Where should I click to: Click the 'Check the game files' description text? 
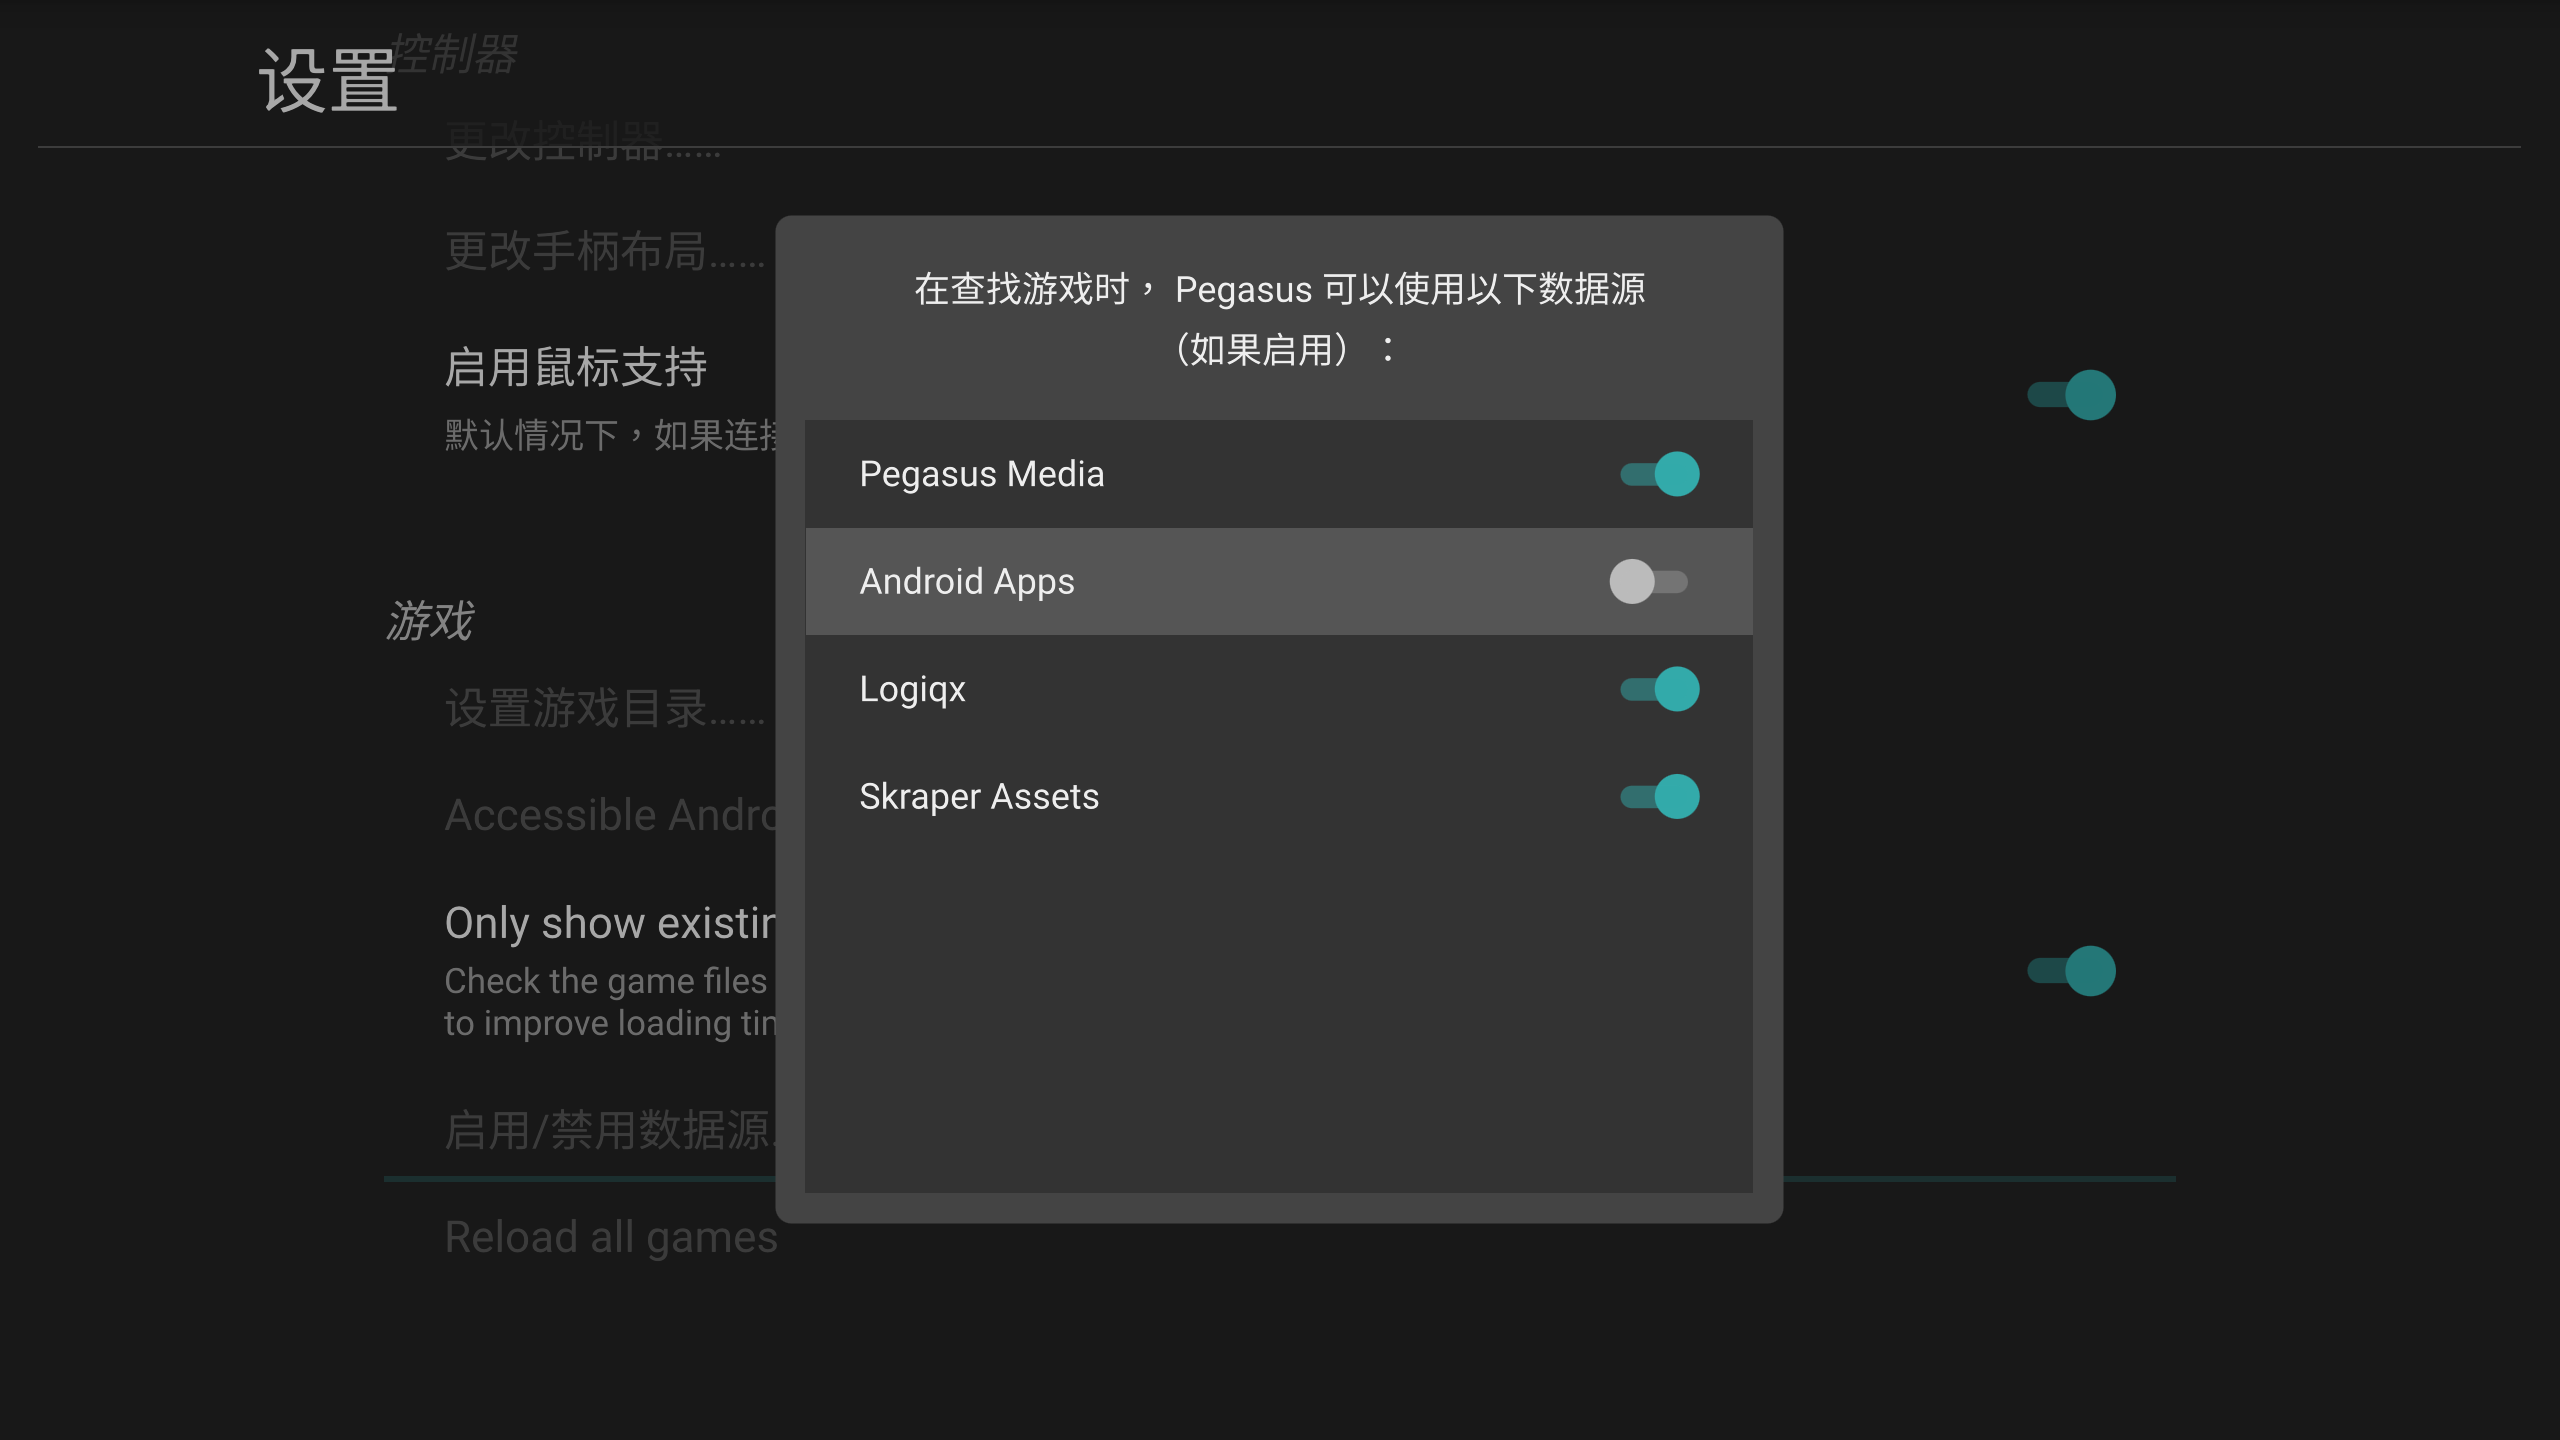[610, 1002]
